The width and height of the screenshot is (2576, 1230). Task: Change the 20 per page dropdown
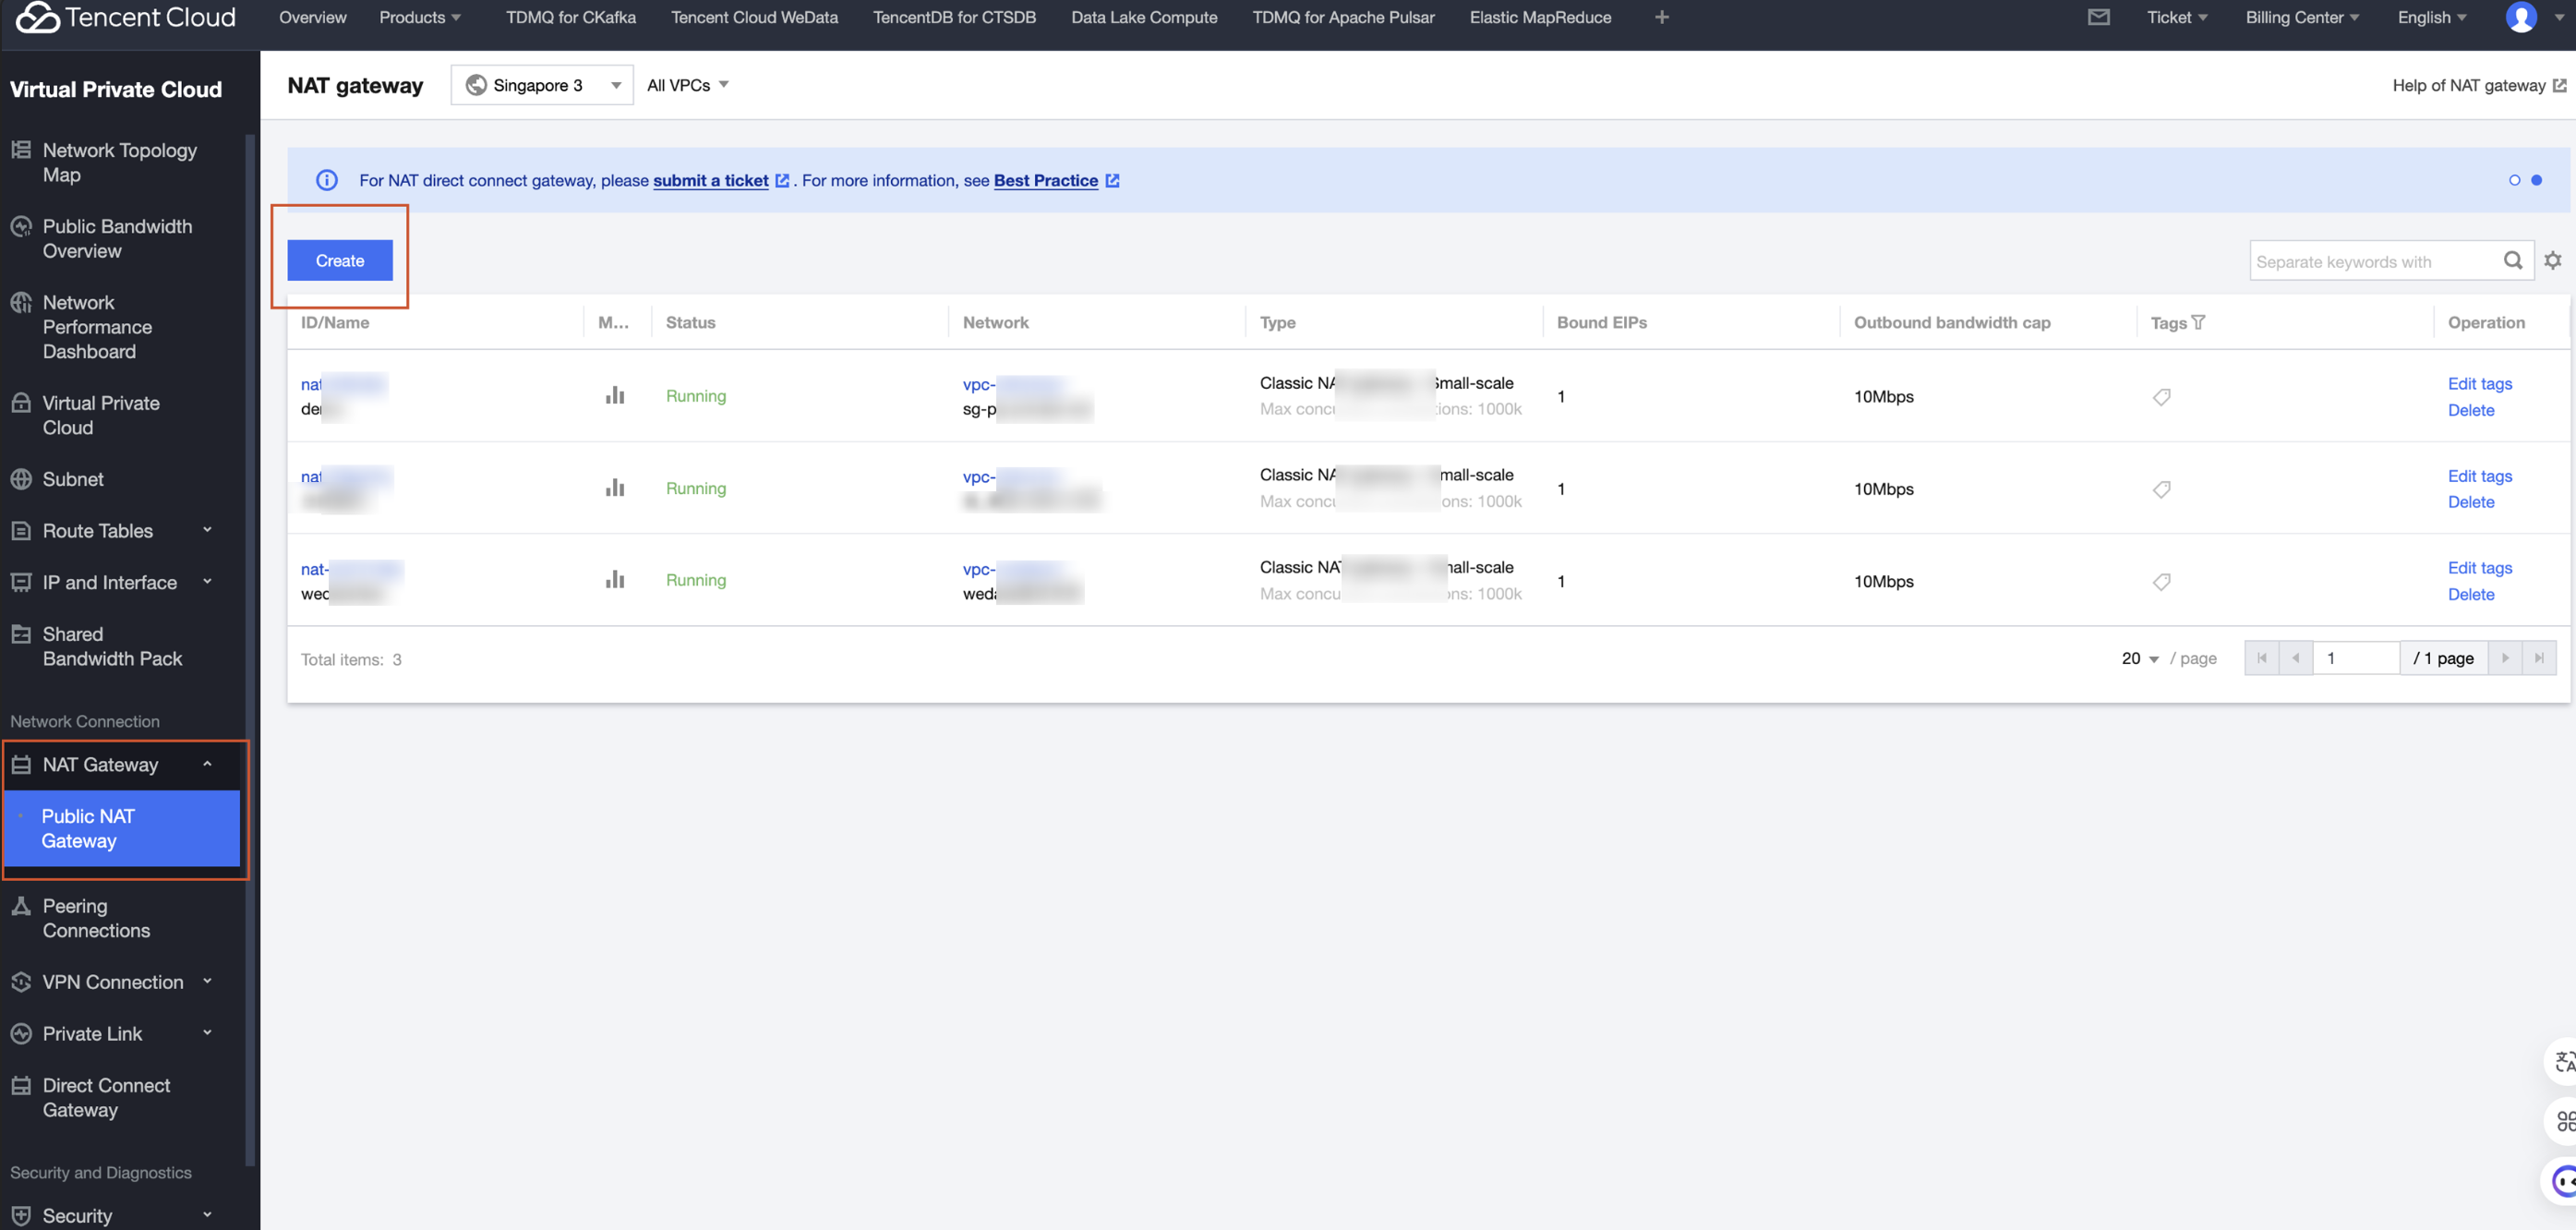(x=2139, y=658)
